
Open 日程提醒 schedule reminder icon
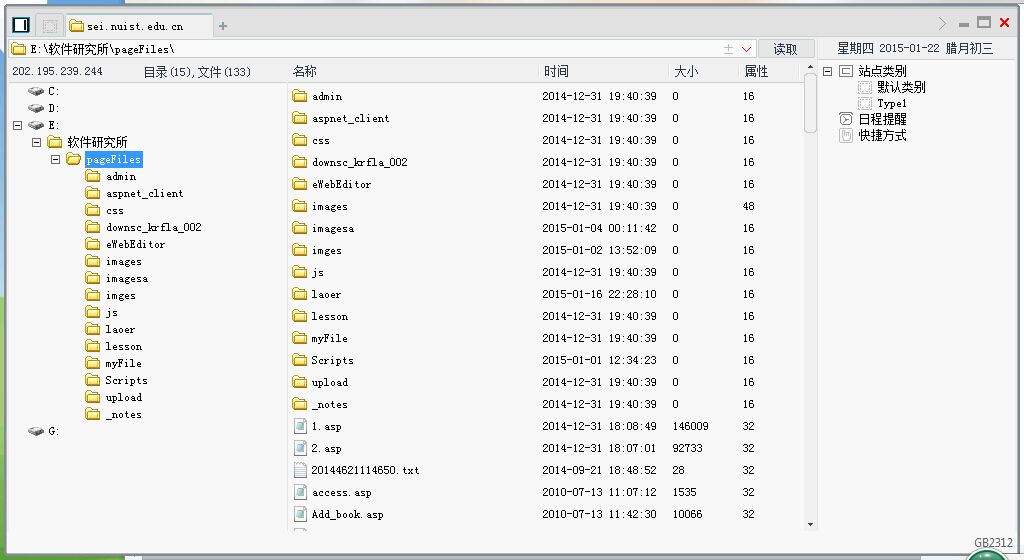pyautogui.click(x=846, y=119)
